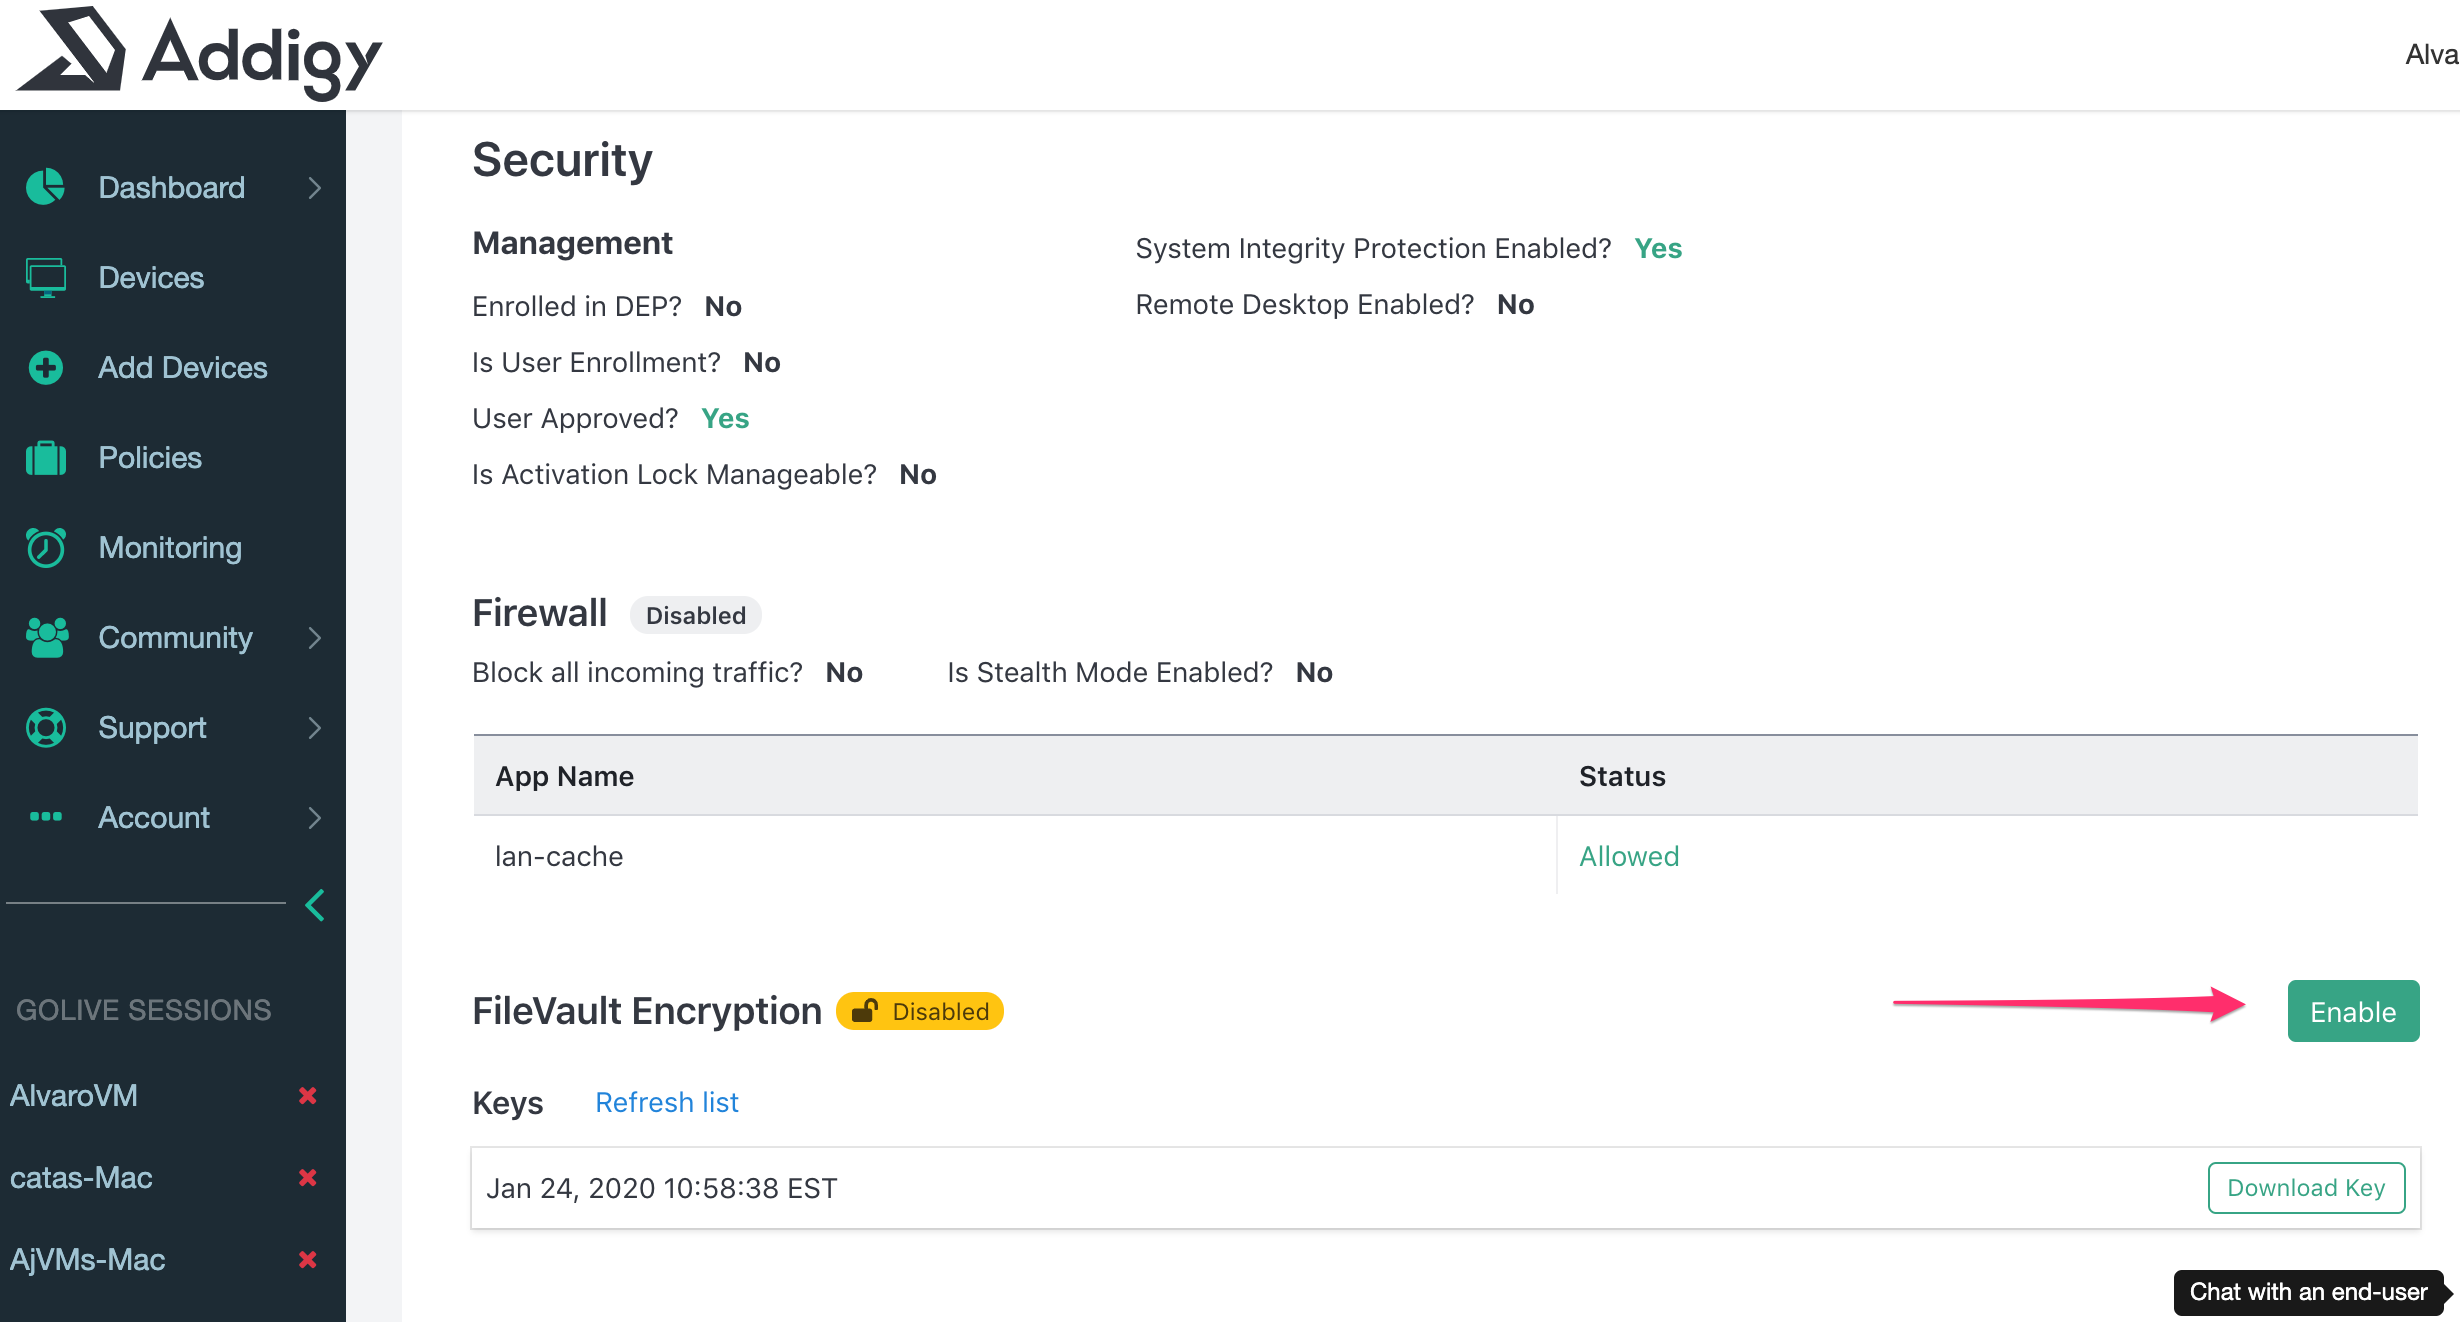Click the Refresh list link
The width and height of the screenshot is (2460, 1322).
666,1102
